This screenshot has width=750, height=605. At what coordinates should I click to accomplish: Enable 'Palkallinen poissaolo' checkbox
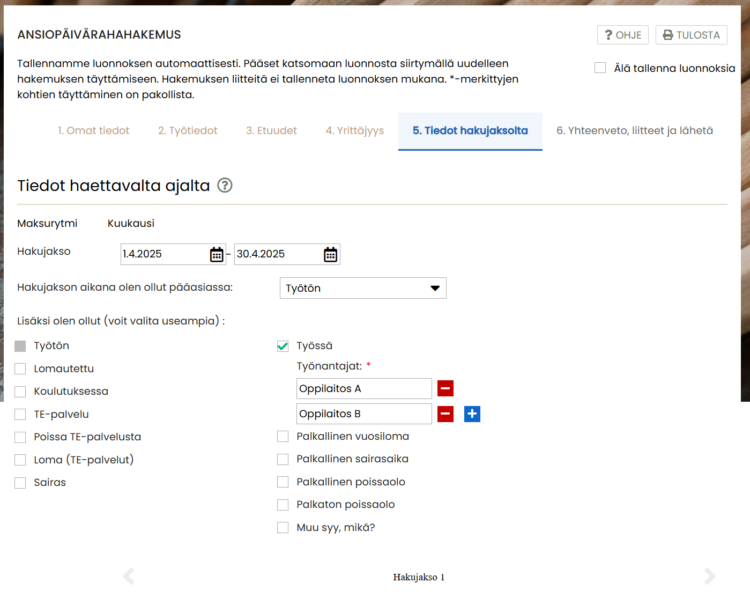coord(283,482)
